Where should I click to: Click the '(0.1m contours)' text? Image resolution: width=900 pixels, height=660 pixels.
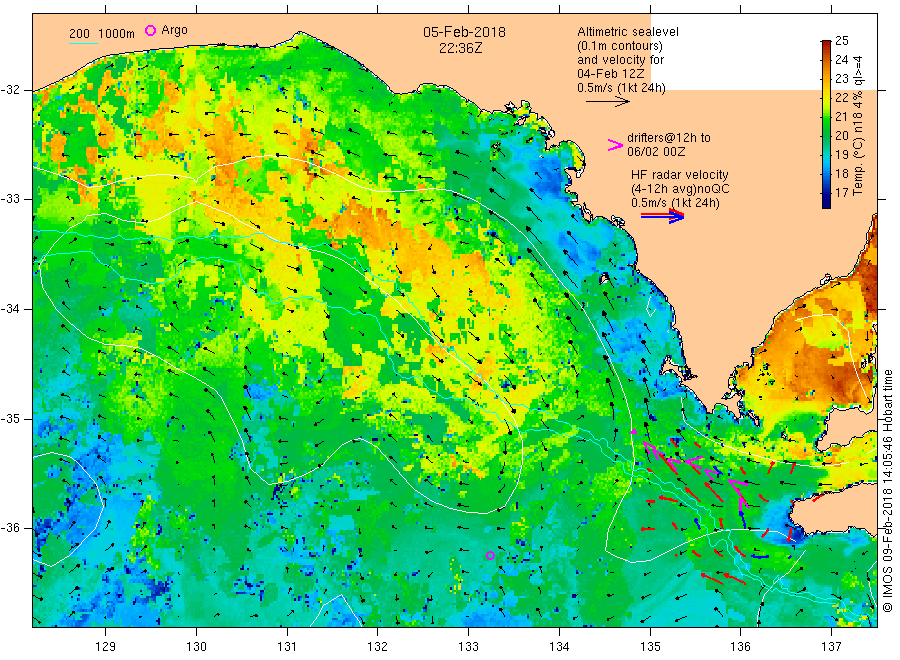click(620, 46)
